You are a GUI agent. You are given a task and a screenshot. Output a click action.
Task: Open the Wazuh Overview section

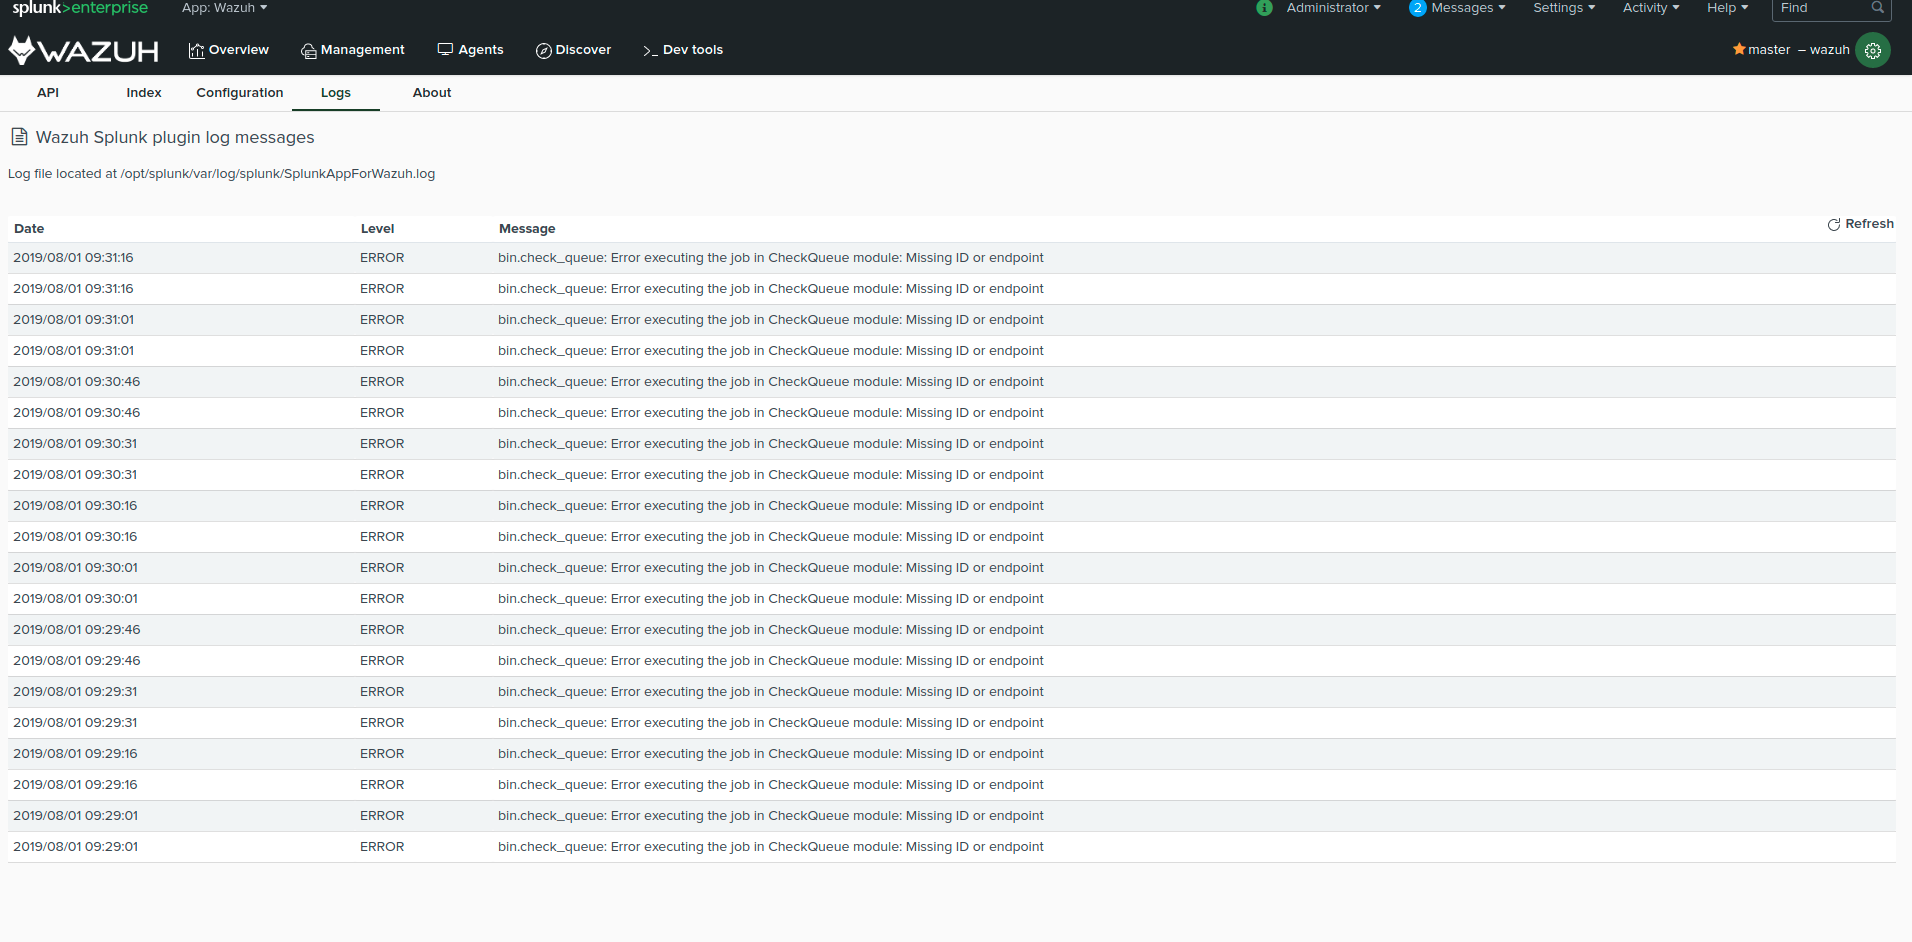(x=229, y=50)
